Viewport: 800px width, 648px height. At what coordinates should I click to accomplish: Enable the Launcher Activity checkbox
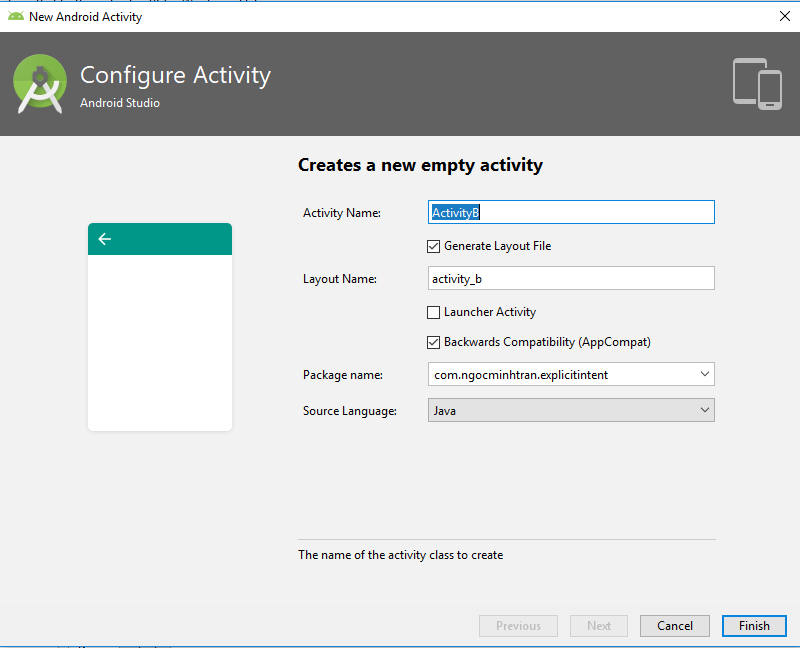coord(434,312)
